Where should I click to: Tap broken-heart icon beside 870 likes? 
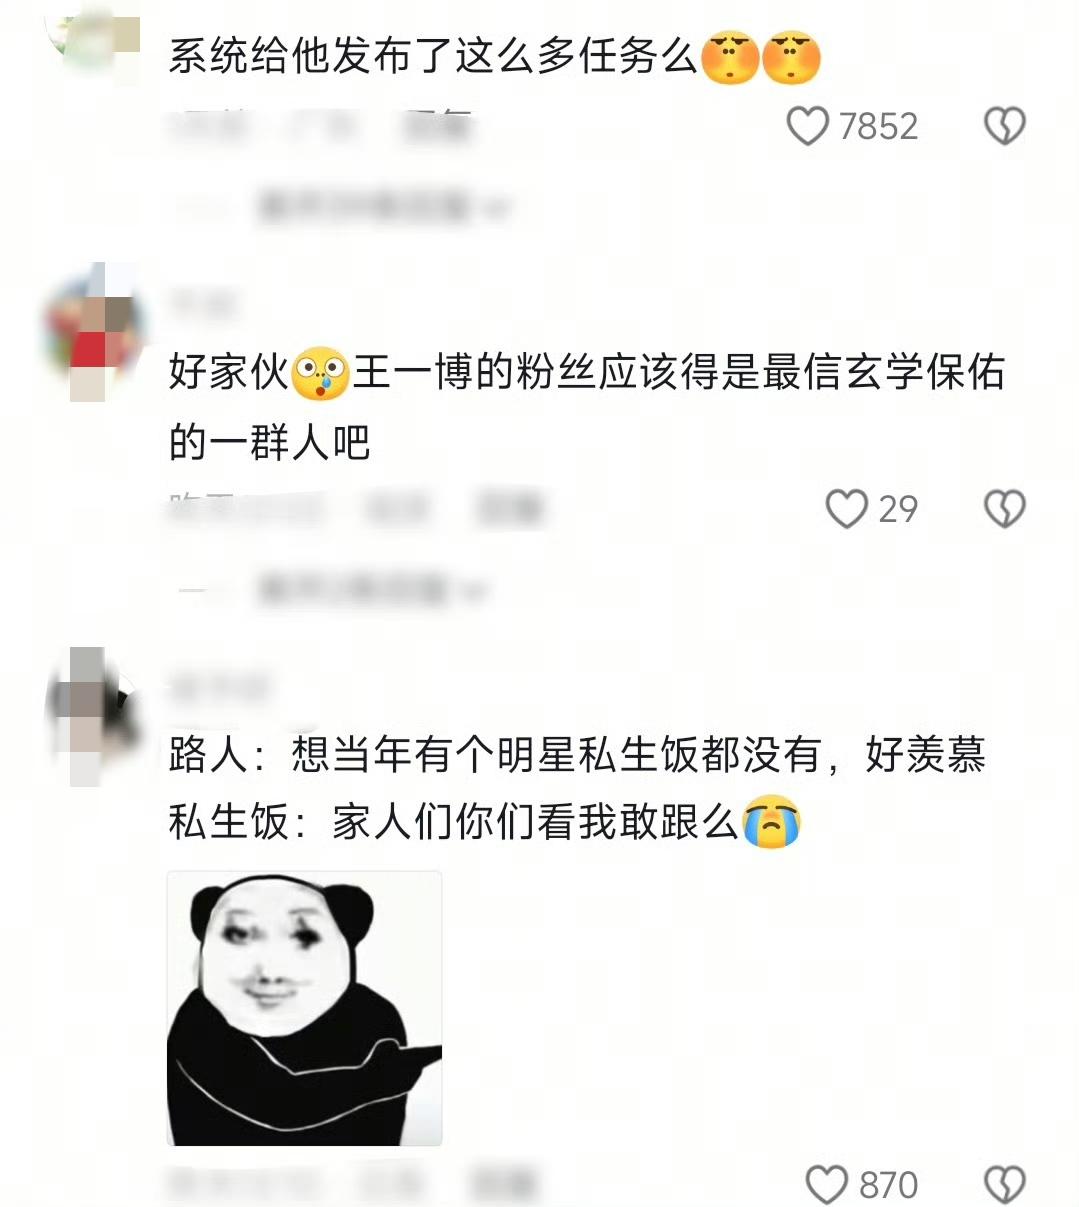click(x=1005, y=1185)
